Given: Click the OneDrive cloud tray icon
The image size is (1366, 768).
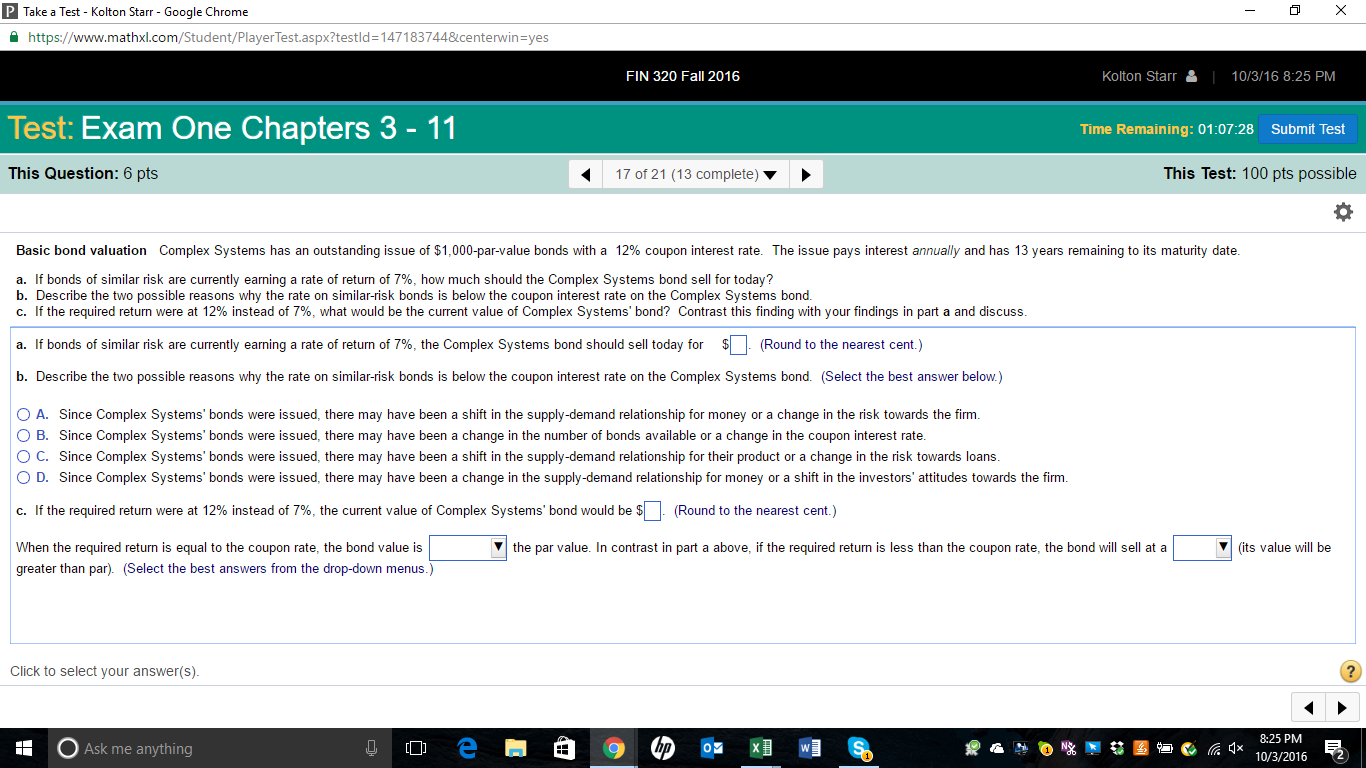Looking at the screenshot, I should pos(997,748).
